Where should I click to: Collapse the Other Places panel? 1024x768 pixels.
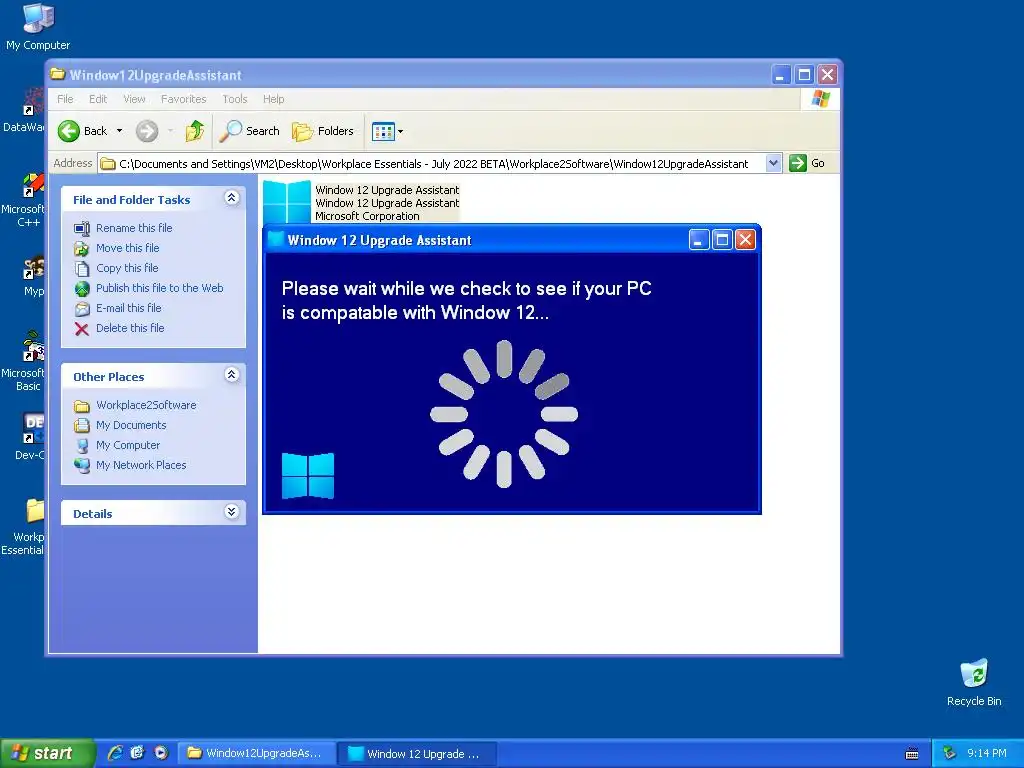click(x=231, y=374)
